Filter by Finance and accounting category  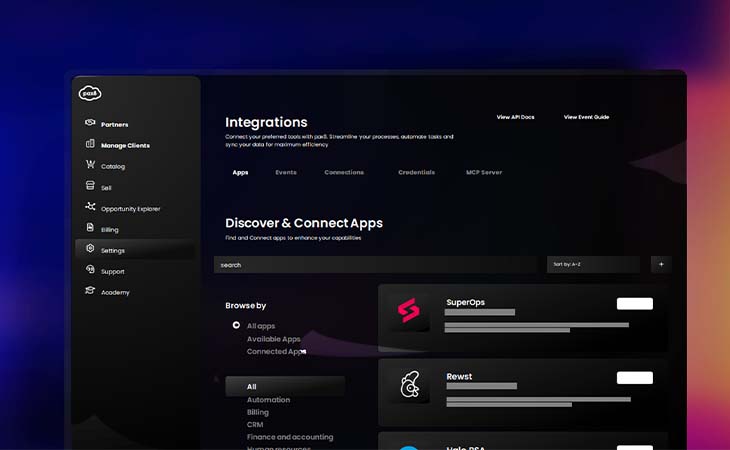tap(290, 437)
